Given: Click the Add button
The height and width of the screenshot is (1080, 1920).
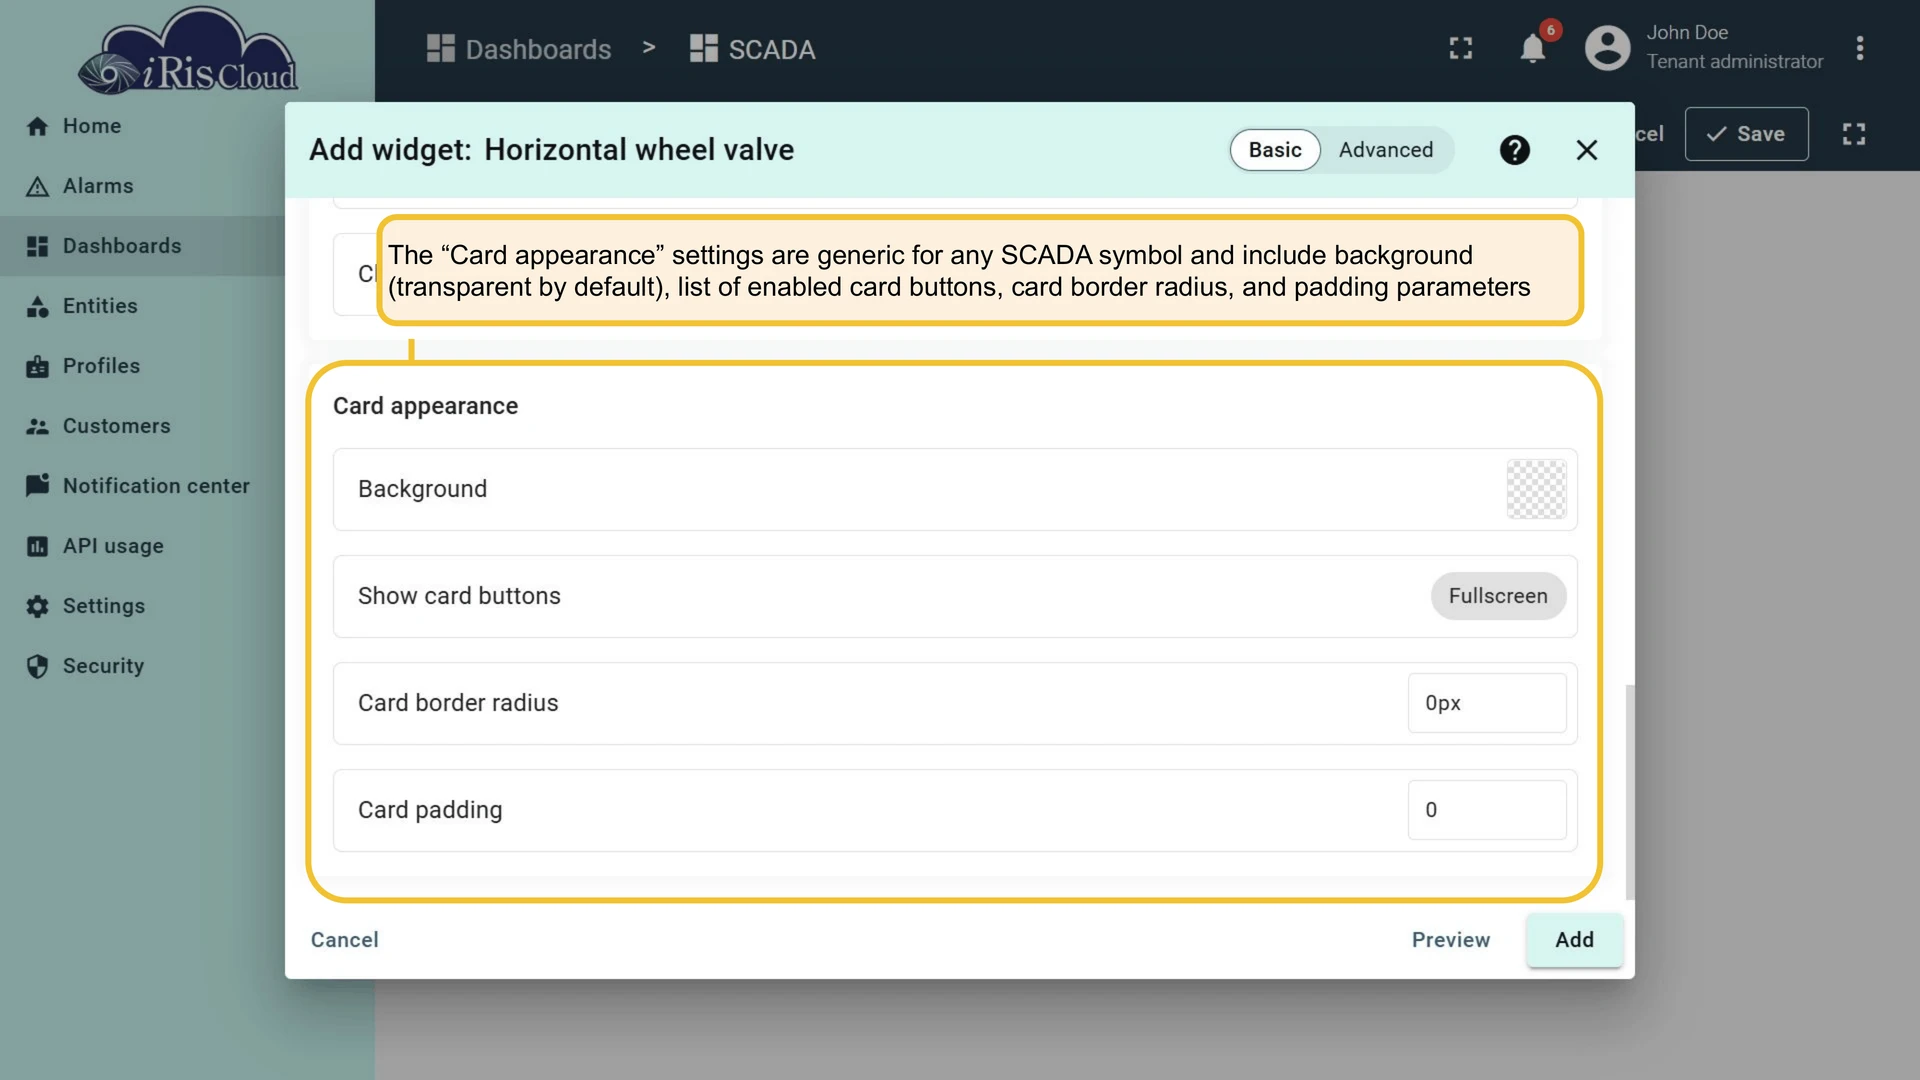Looking at the screenshot, I should (1574, 940).
